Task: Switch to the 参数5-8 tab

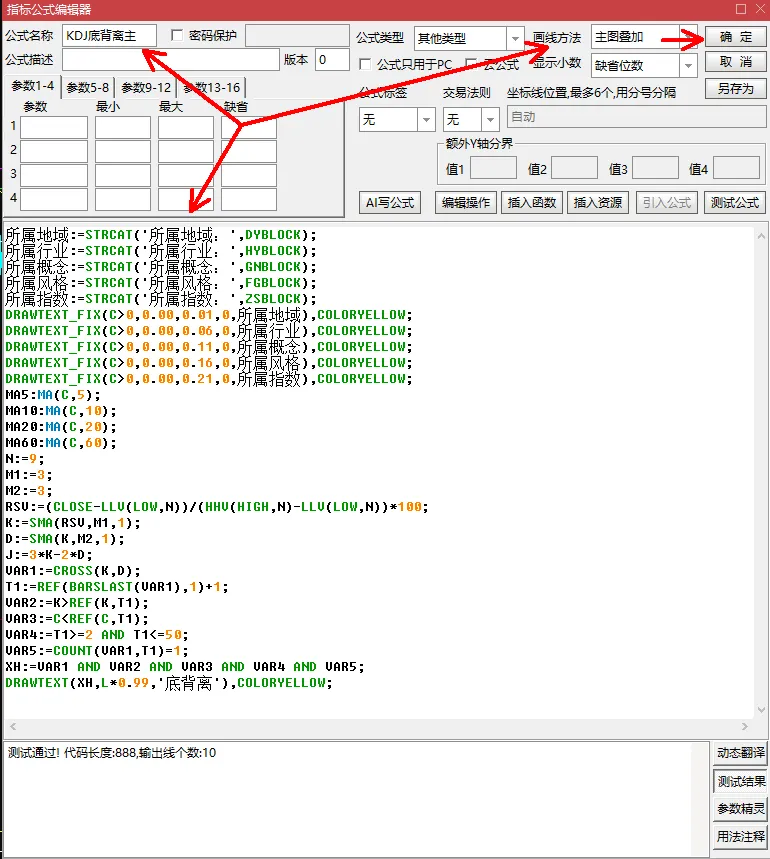Action: point(88,88)
